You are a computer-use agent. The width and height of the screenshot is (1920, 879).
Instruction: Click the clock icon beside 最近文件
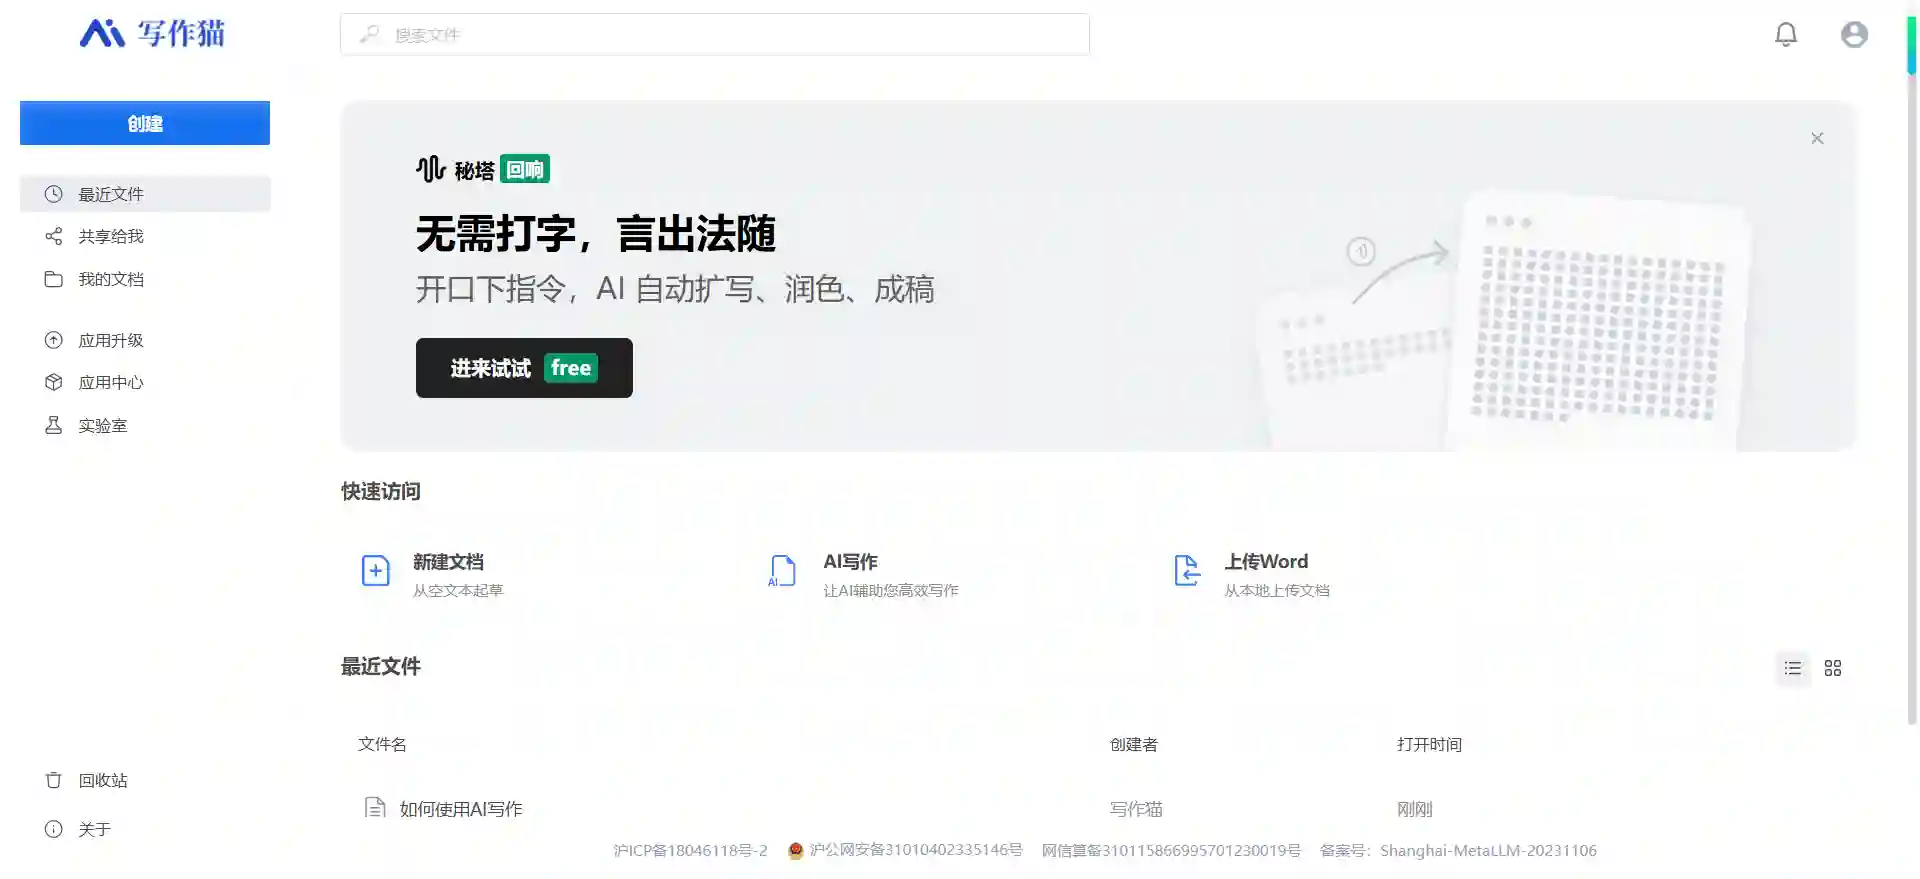pos(54,194)
